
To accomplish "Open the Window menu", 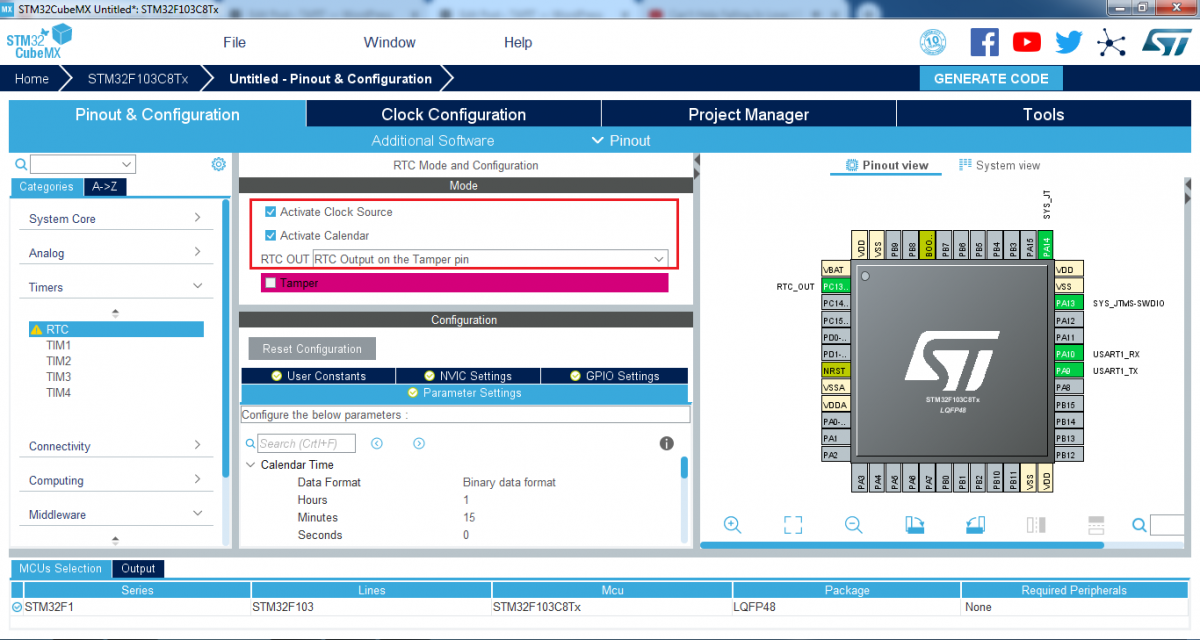I will [x=389, y=42].
